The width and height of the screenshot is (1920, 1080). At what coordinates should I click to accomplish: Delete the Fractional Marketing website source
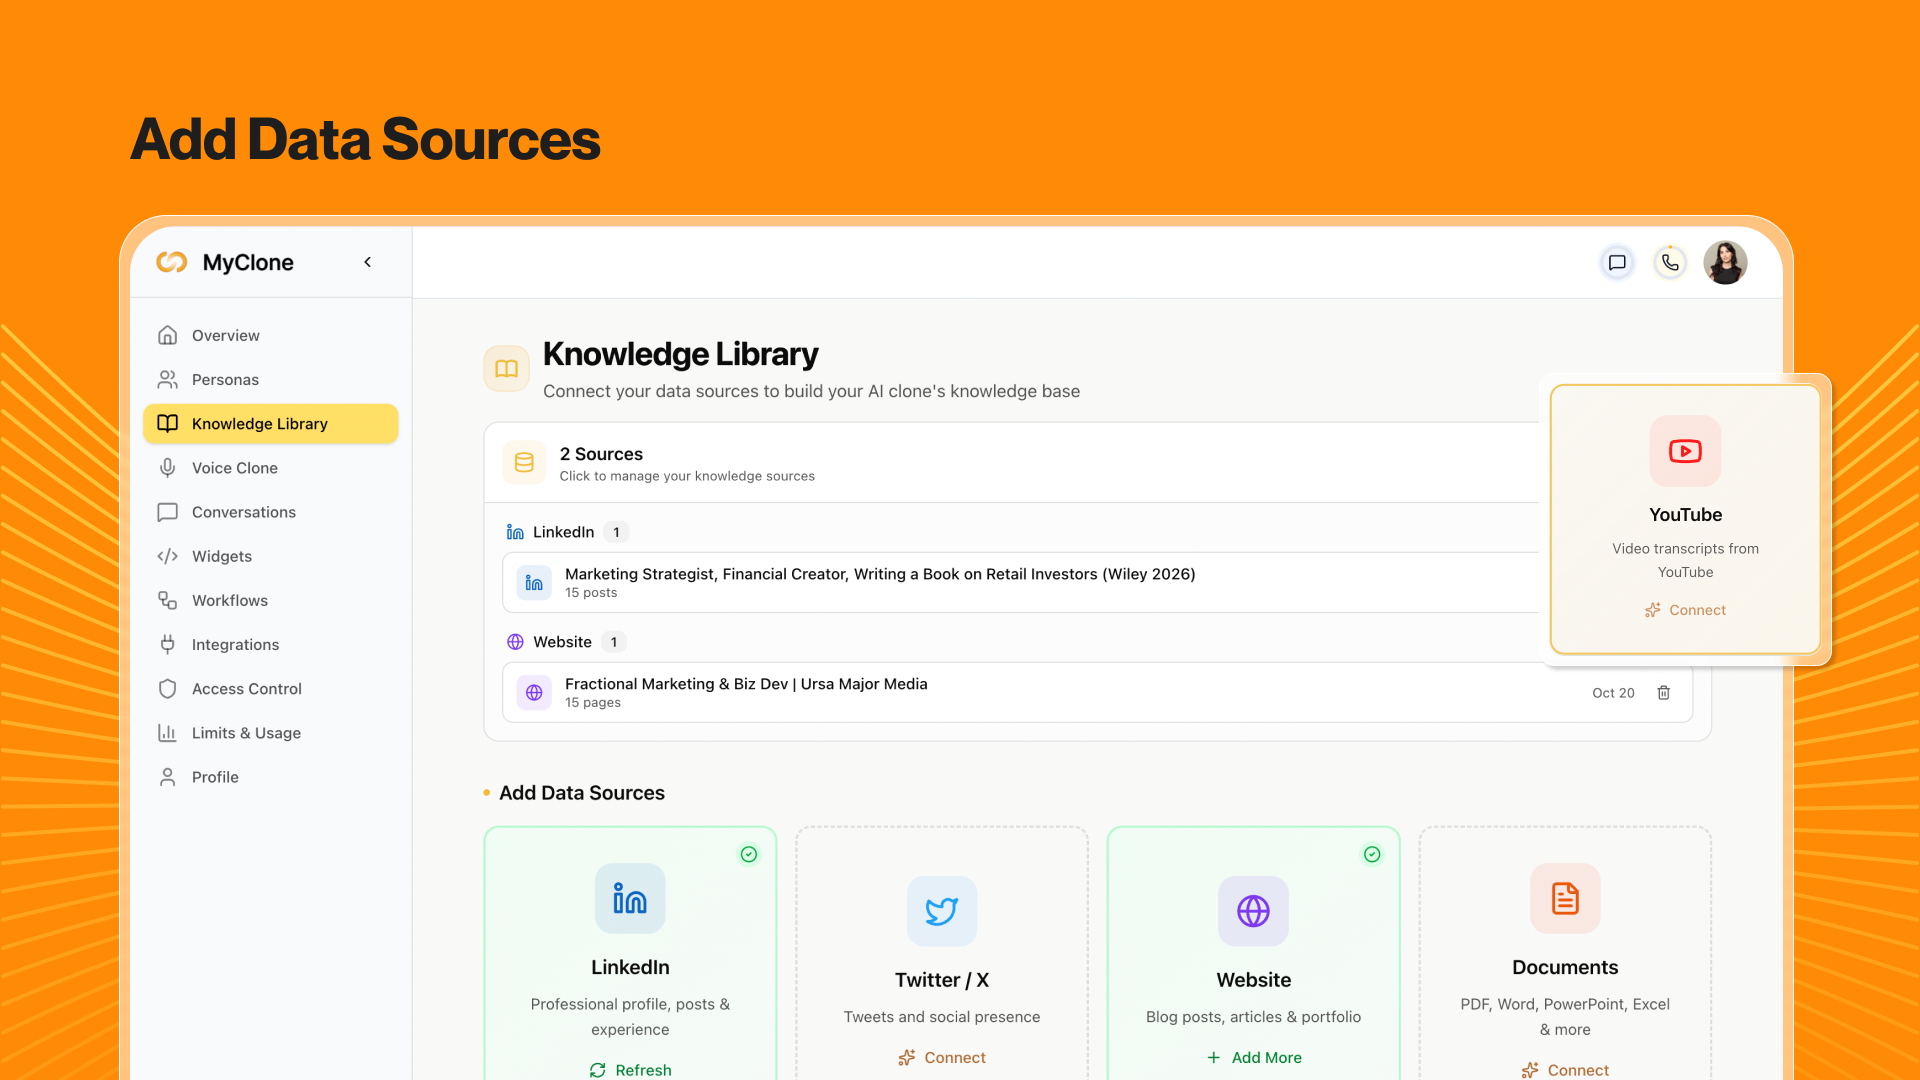(1663, 692)
